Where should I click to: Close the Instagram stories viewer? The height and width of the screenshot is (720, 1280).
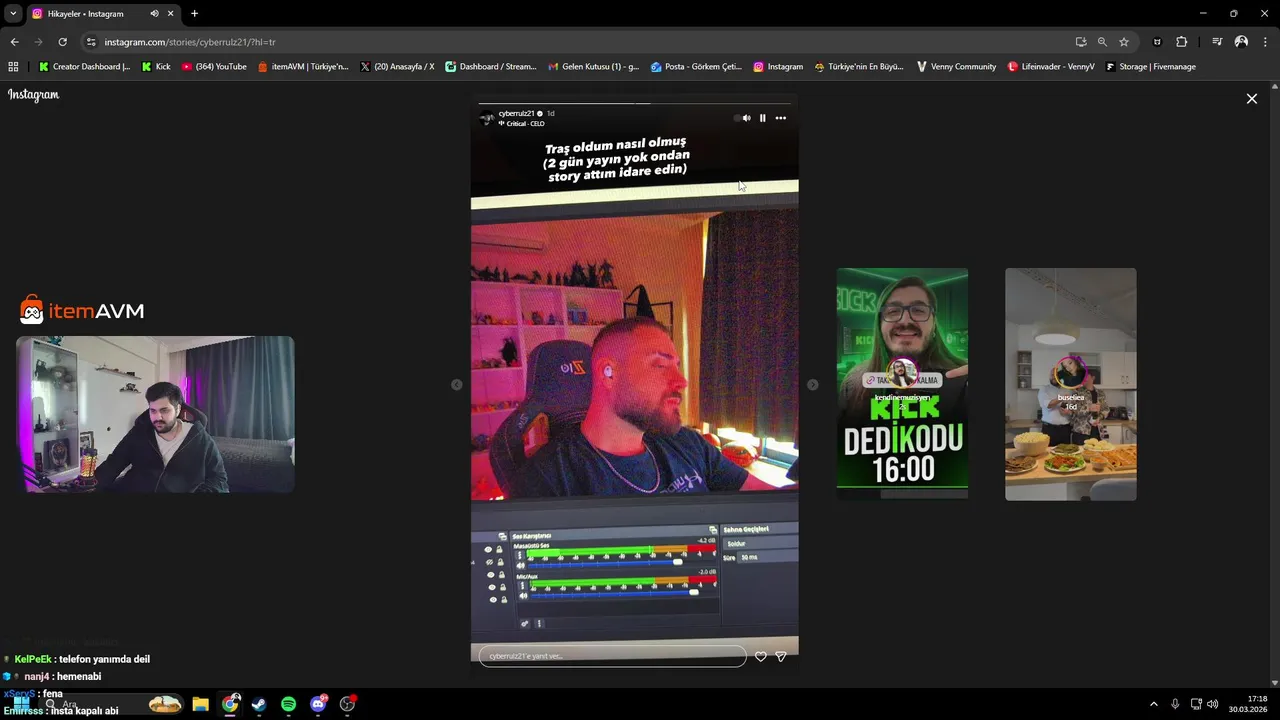tap(1251, 98)
